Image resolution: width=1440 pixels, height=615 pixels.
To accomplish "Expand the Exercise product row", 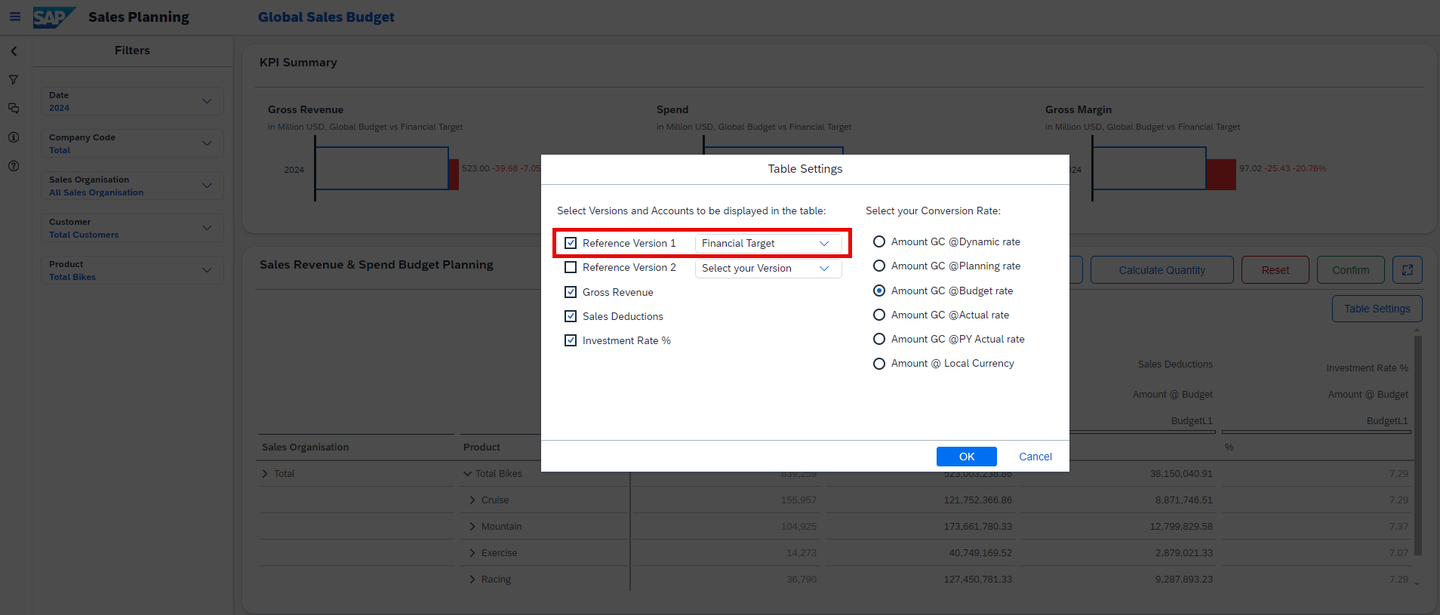I will point(473,553).
